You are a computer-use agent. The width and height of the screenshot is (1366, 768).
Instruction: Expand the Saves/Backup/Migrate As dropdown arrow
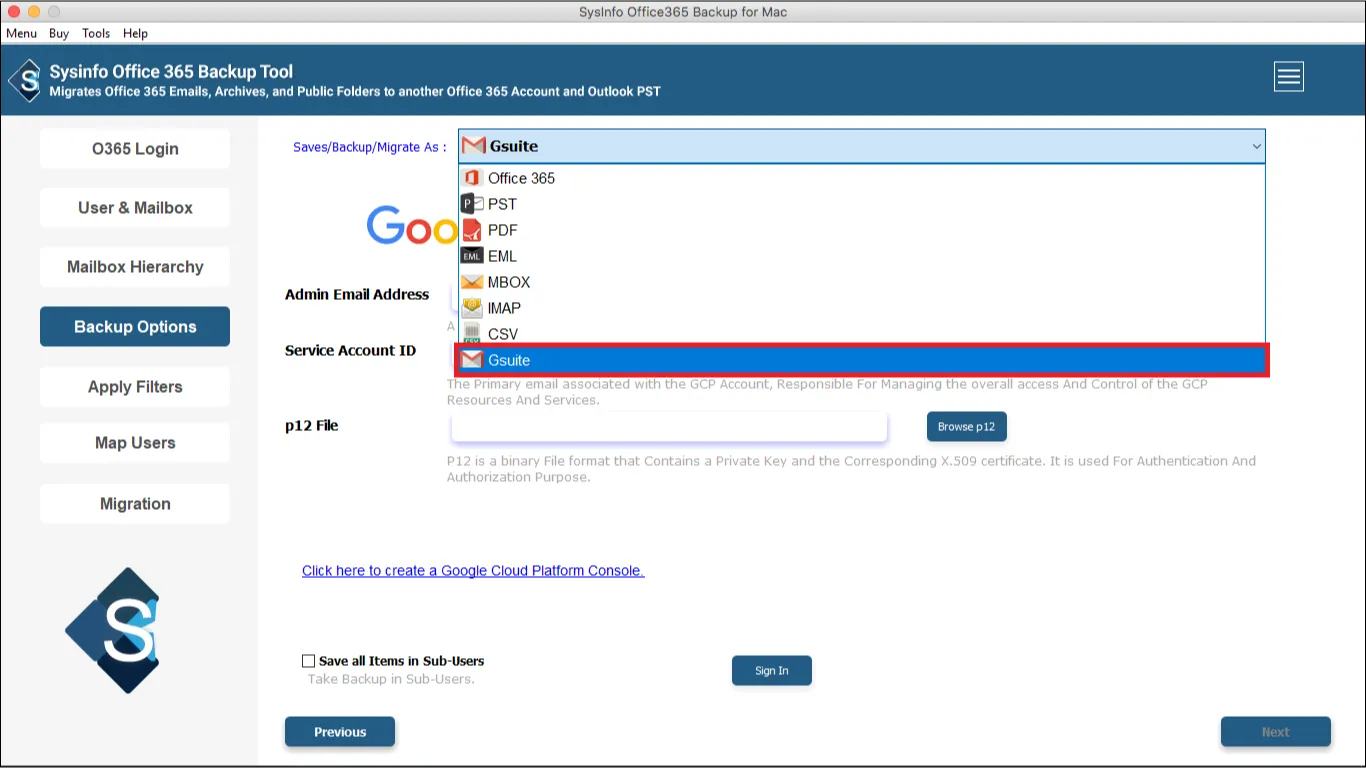pos(1256,146)
